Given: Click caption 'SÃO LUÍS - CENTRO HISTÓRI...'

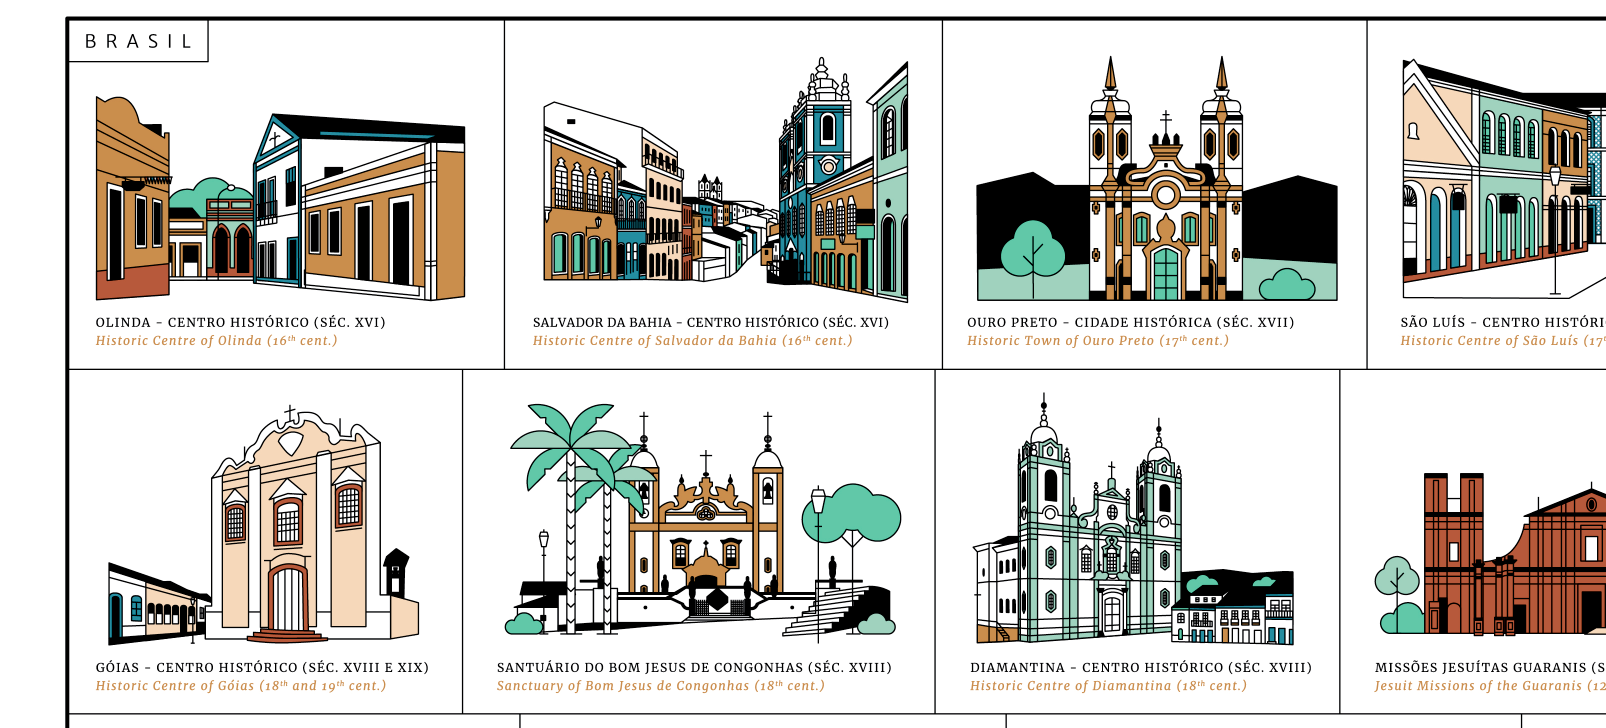Looking at the screenshot, I should 1503,322.
